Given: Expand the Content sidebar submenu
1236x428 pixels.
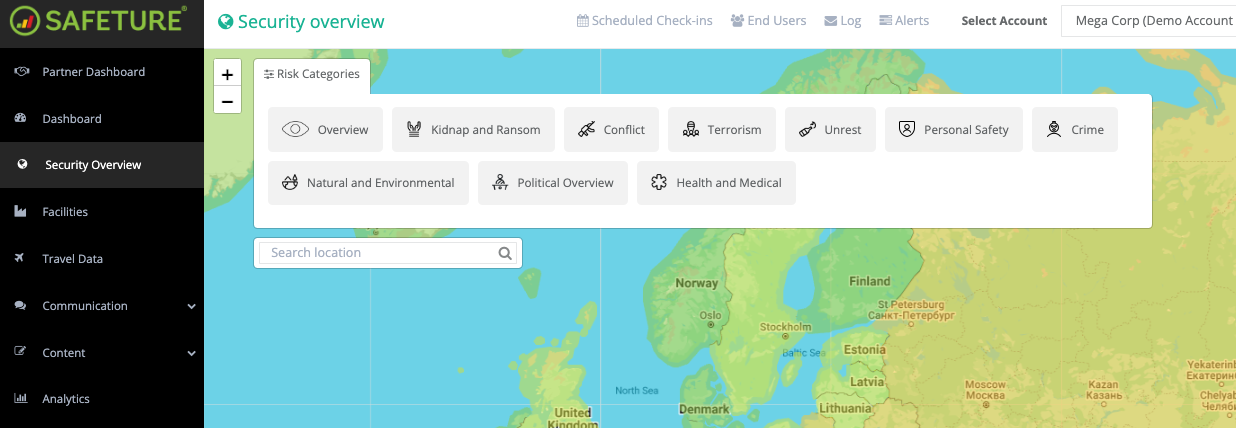Looking at the screenshot, I should (191, 353).
